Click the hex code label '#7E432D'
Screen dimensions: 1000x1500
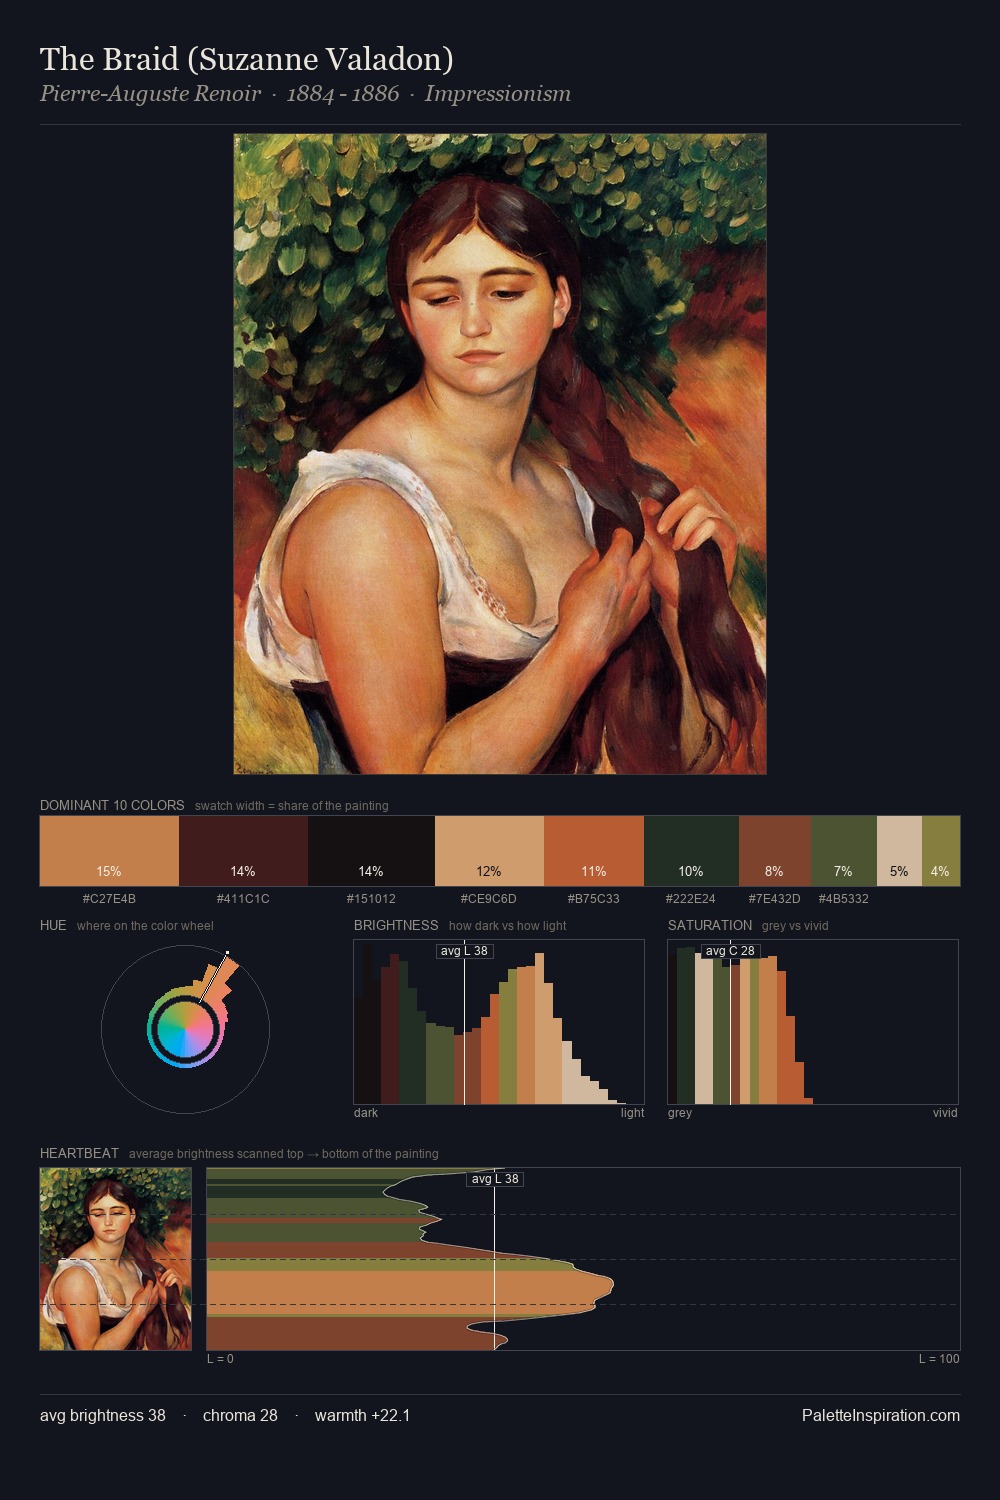774,898
